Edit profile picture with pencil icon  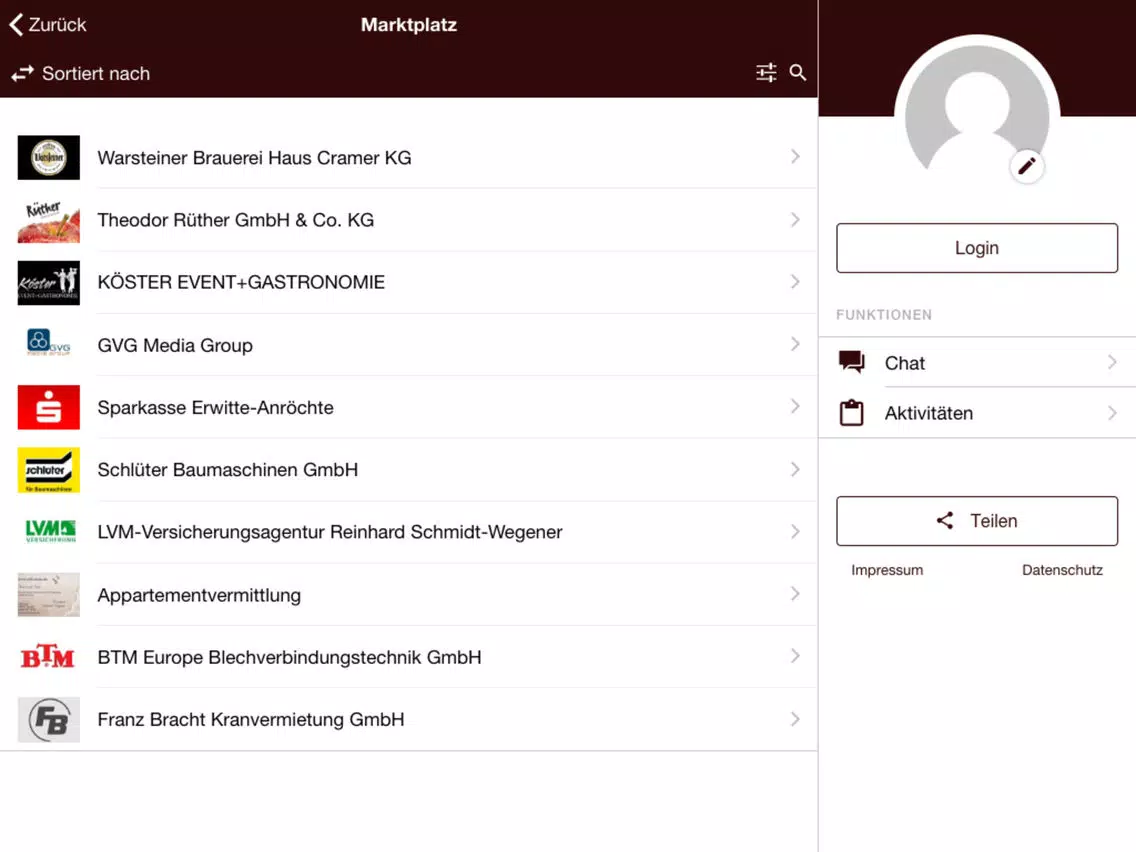pos(1027,167)
